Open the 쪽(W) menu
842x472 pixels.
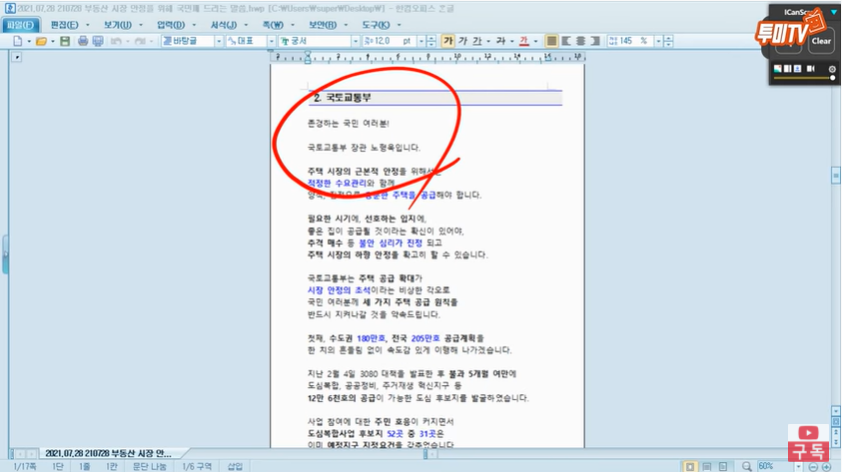coord(273,25)
